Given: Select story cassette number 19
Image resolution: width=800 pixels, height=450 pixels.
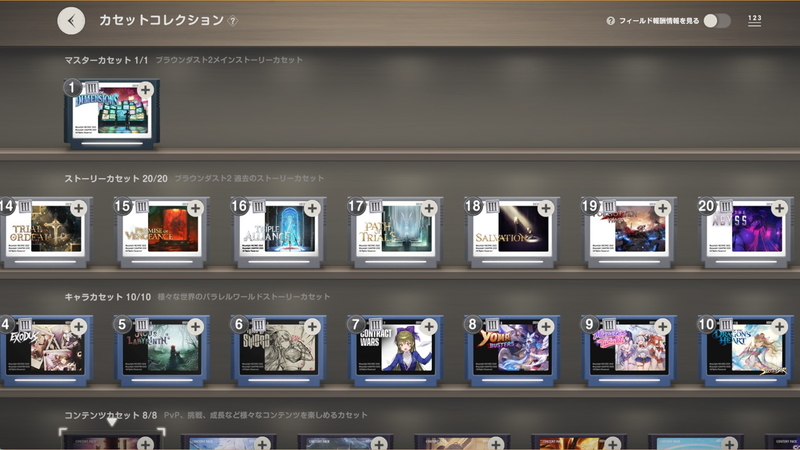Looking at the screenshot, I should pos(629,233).
